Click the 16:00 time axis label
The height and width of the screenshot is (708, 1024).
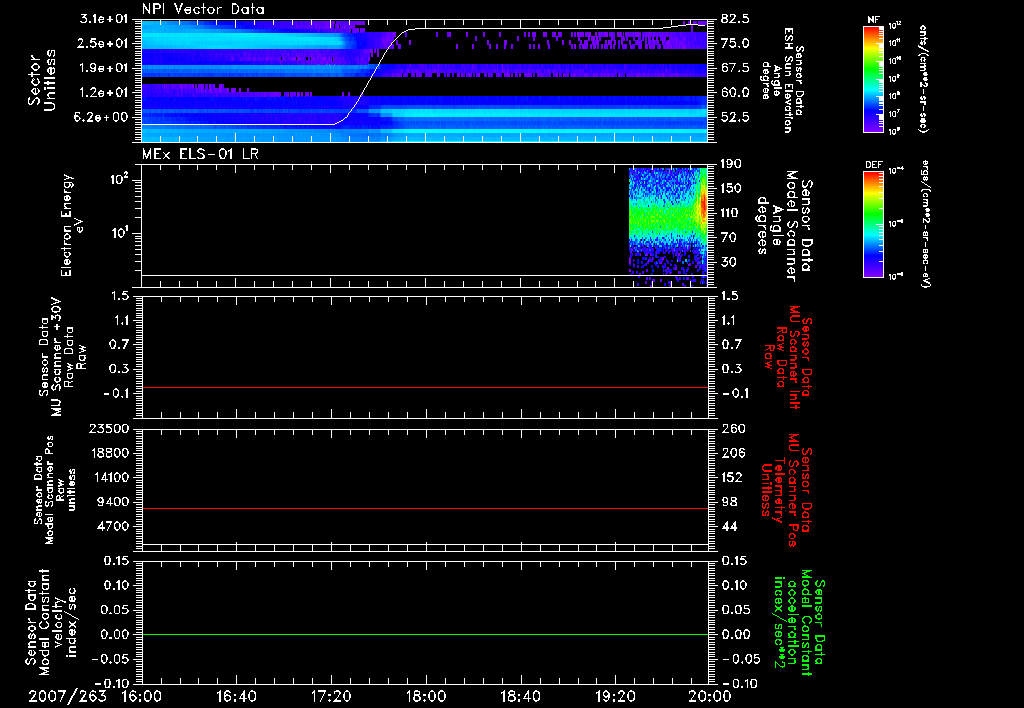[x=142, y=696]
